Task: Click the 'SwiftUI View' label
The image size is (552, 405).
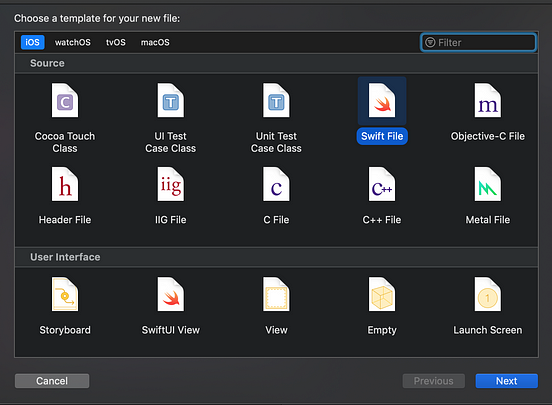Action: (170, 330)
